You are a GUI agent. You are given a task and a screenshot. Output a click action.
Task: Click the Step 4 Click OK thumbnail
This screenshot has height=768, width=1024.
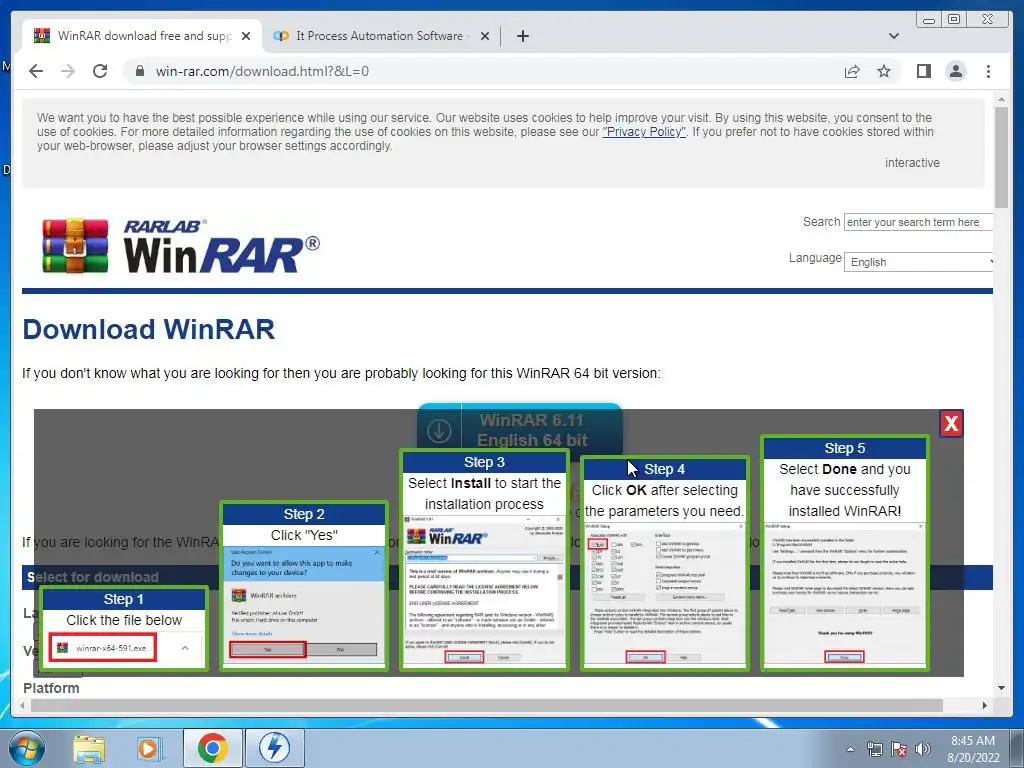coord(664,564)
